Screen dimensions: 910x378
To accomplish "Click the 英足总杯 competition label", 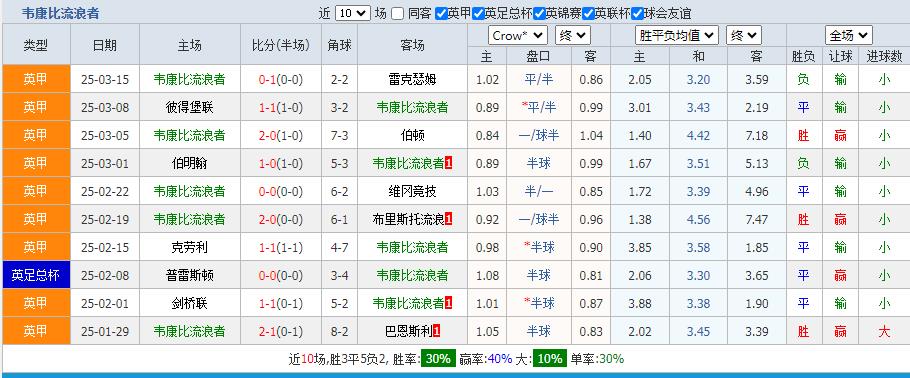I will coord(36,275).
